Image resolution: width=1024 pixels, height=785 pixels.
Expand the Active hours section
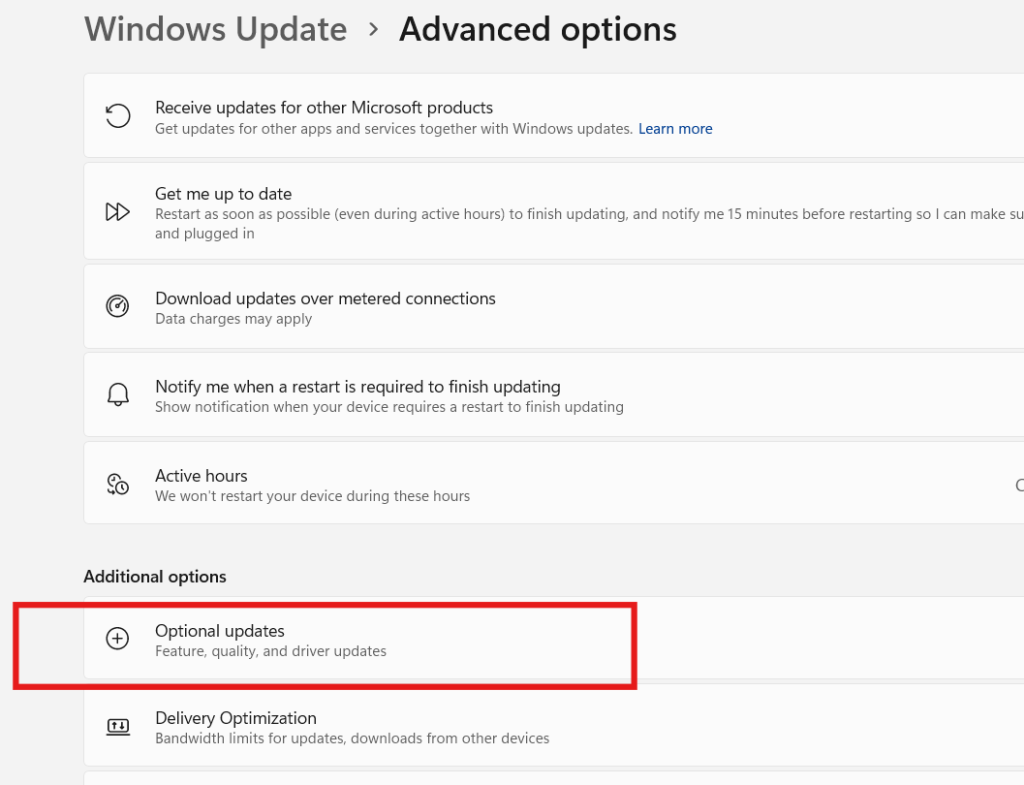tap(500, 483)
